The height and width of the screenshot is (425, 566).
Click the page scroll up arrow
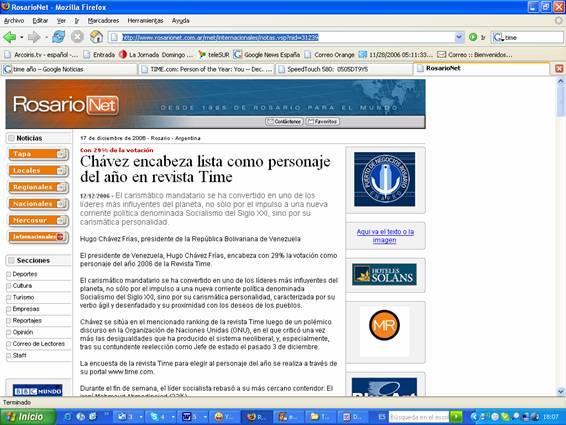[561, 82]
